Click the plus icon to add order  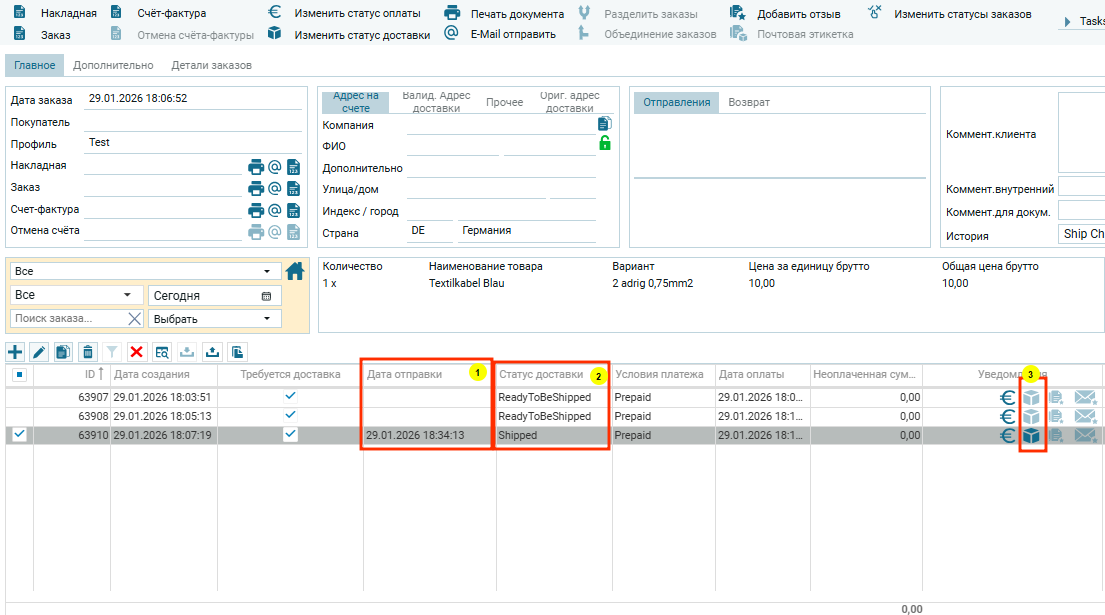(x=15, y=351)
